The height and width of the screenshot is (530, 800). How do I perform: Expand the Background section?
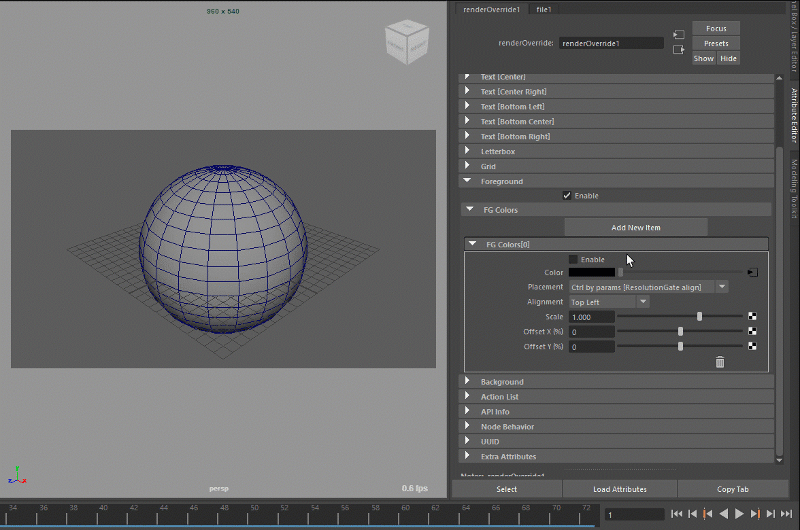(x=502, y=382)
